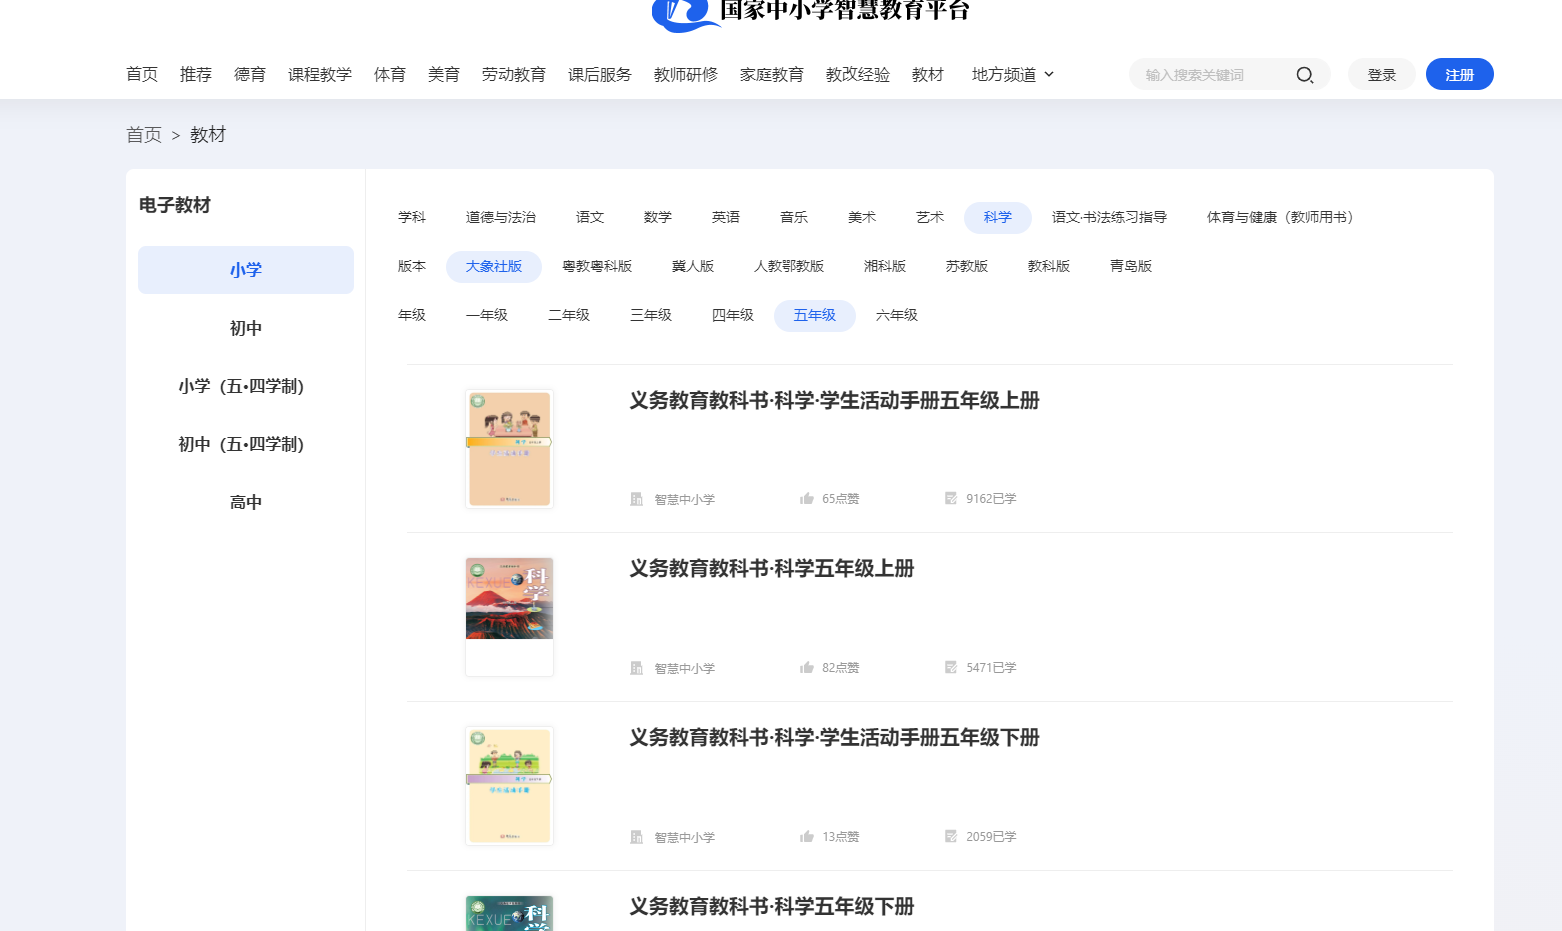The image size is (1562, 931).
Task: Open 义务教育教科书·科学五年级上册 link
Action: (770, 569)
